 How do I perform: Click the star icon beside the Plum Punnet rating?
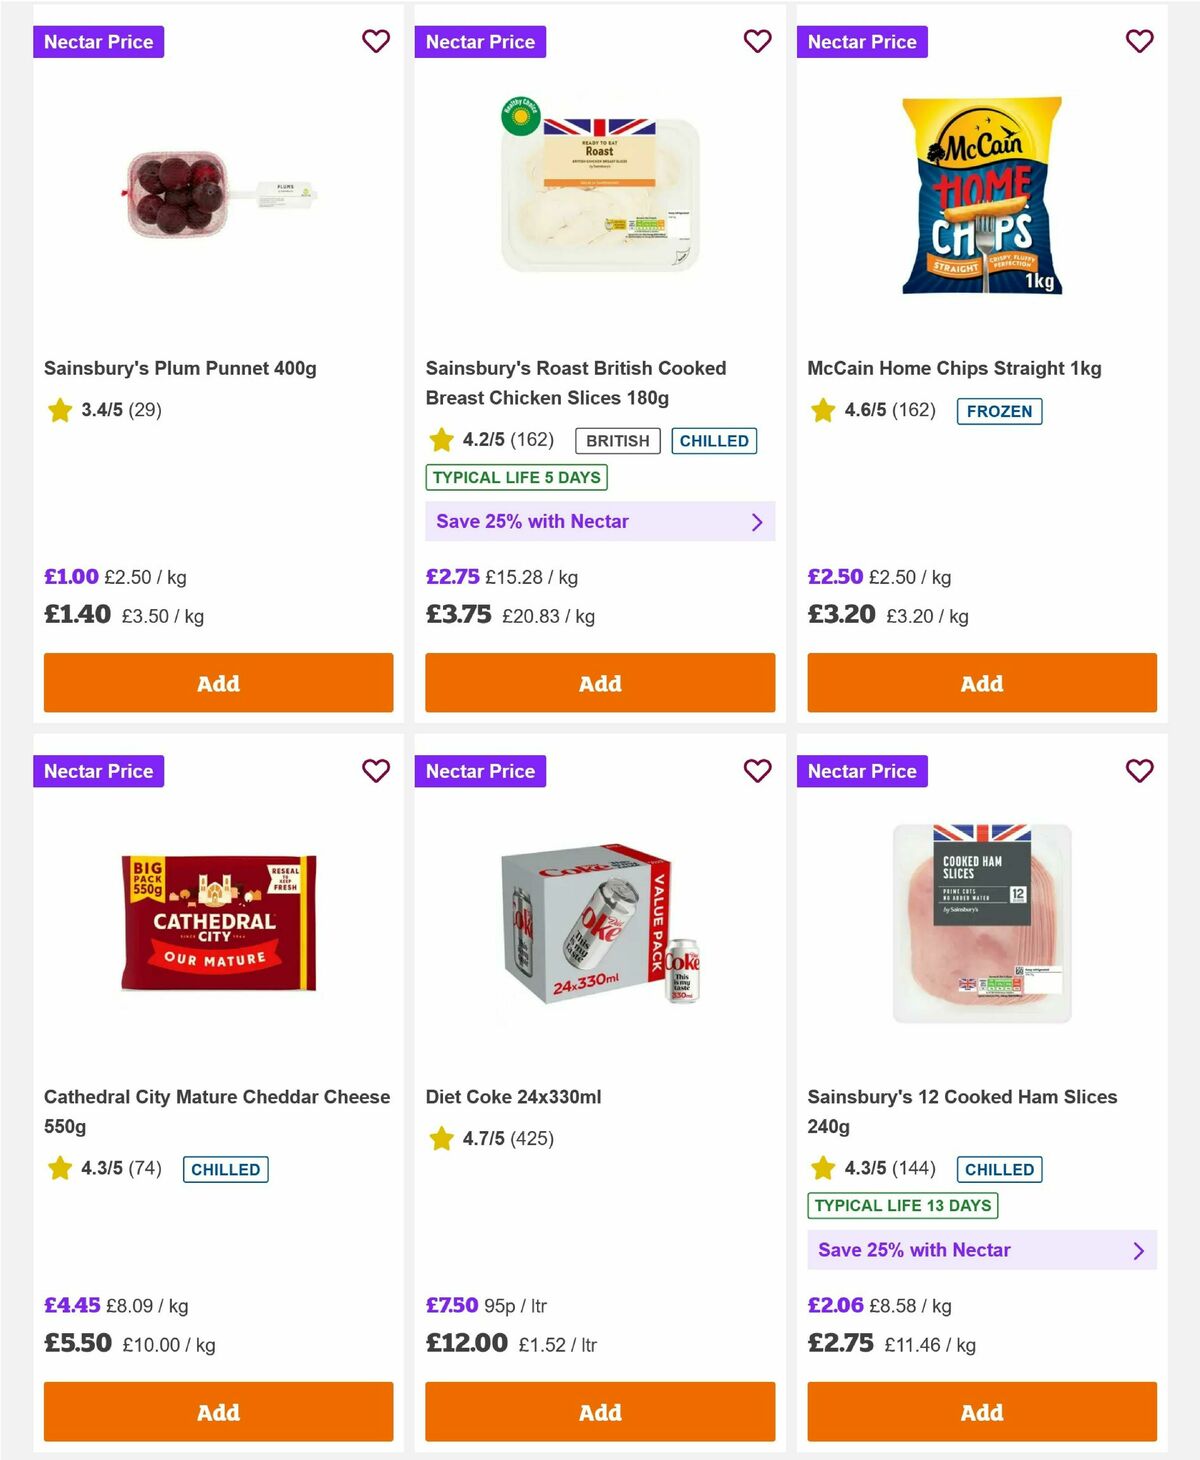[x=58, y=410]
